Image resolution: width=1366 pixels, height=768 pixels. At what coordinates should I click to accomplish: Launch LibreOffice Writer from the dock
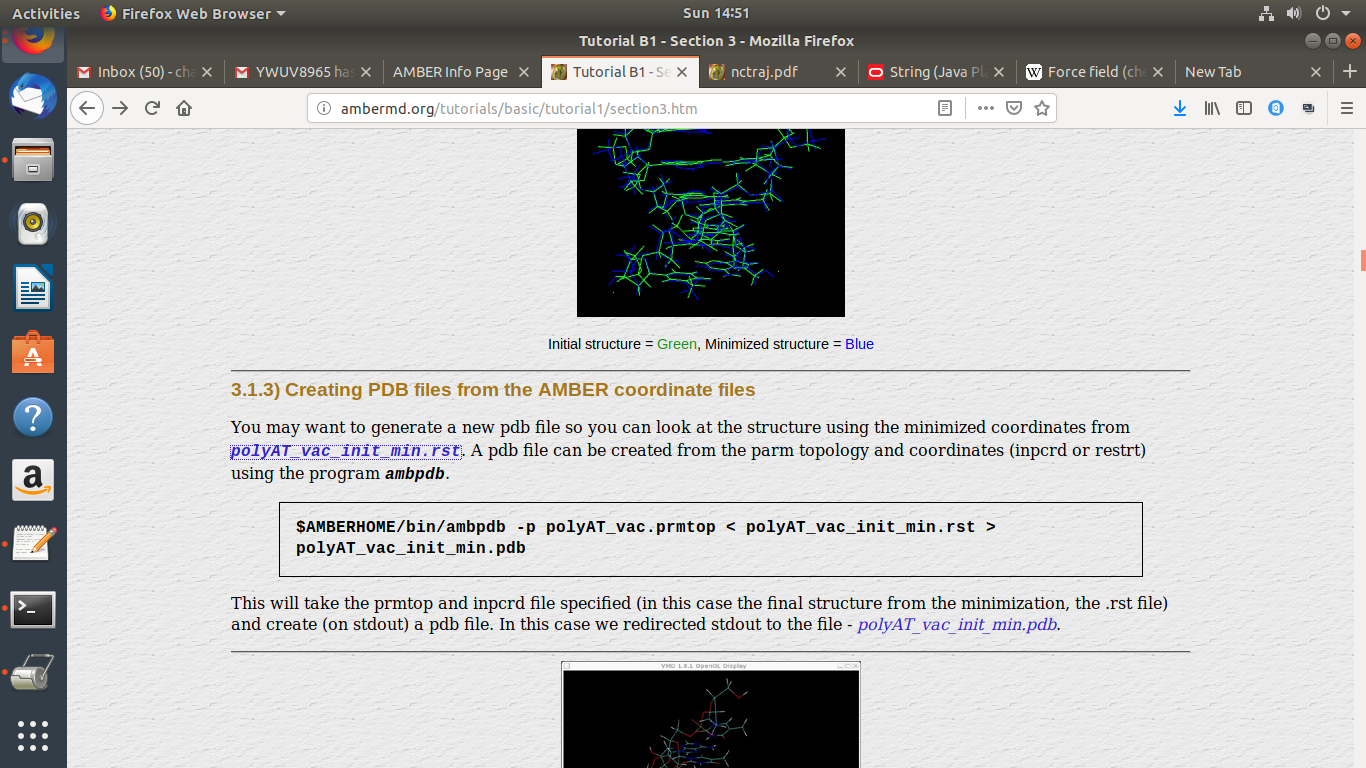point(33,289)
